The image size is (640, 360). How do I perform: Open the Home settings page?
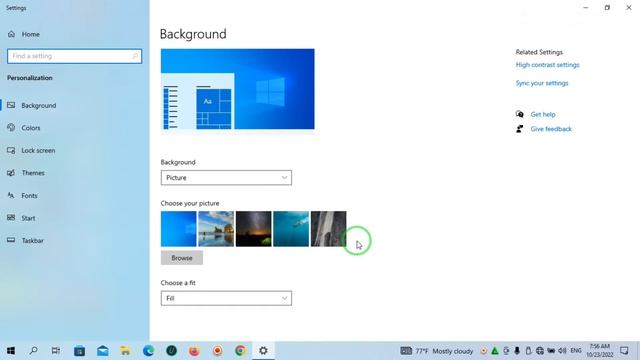coord(24,34)
